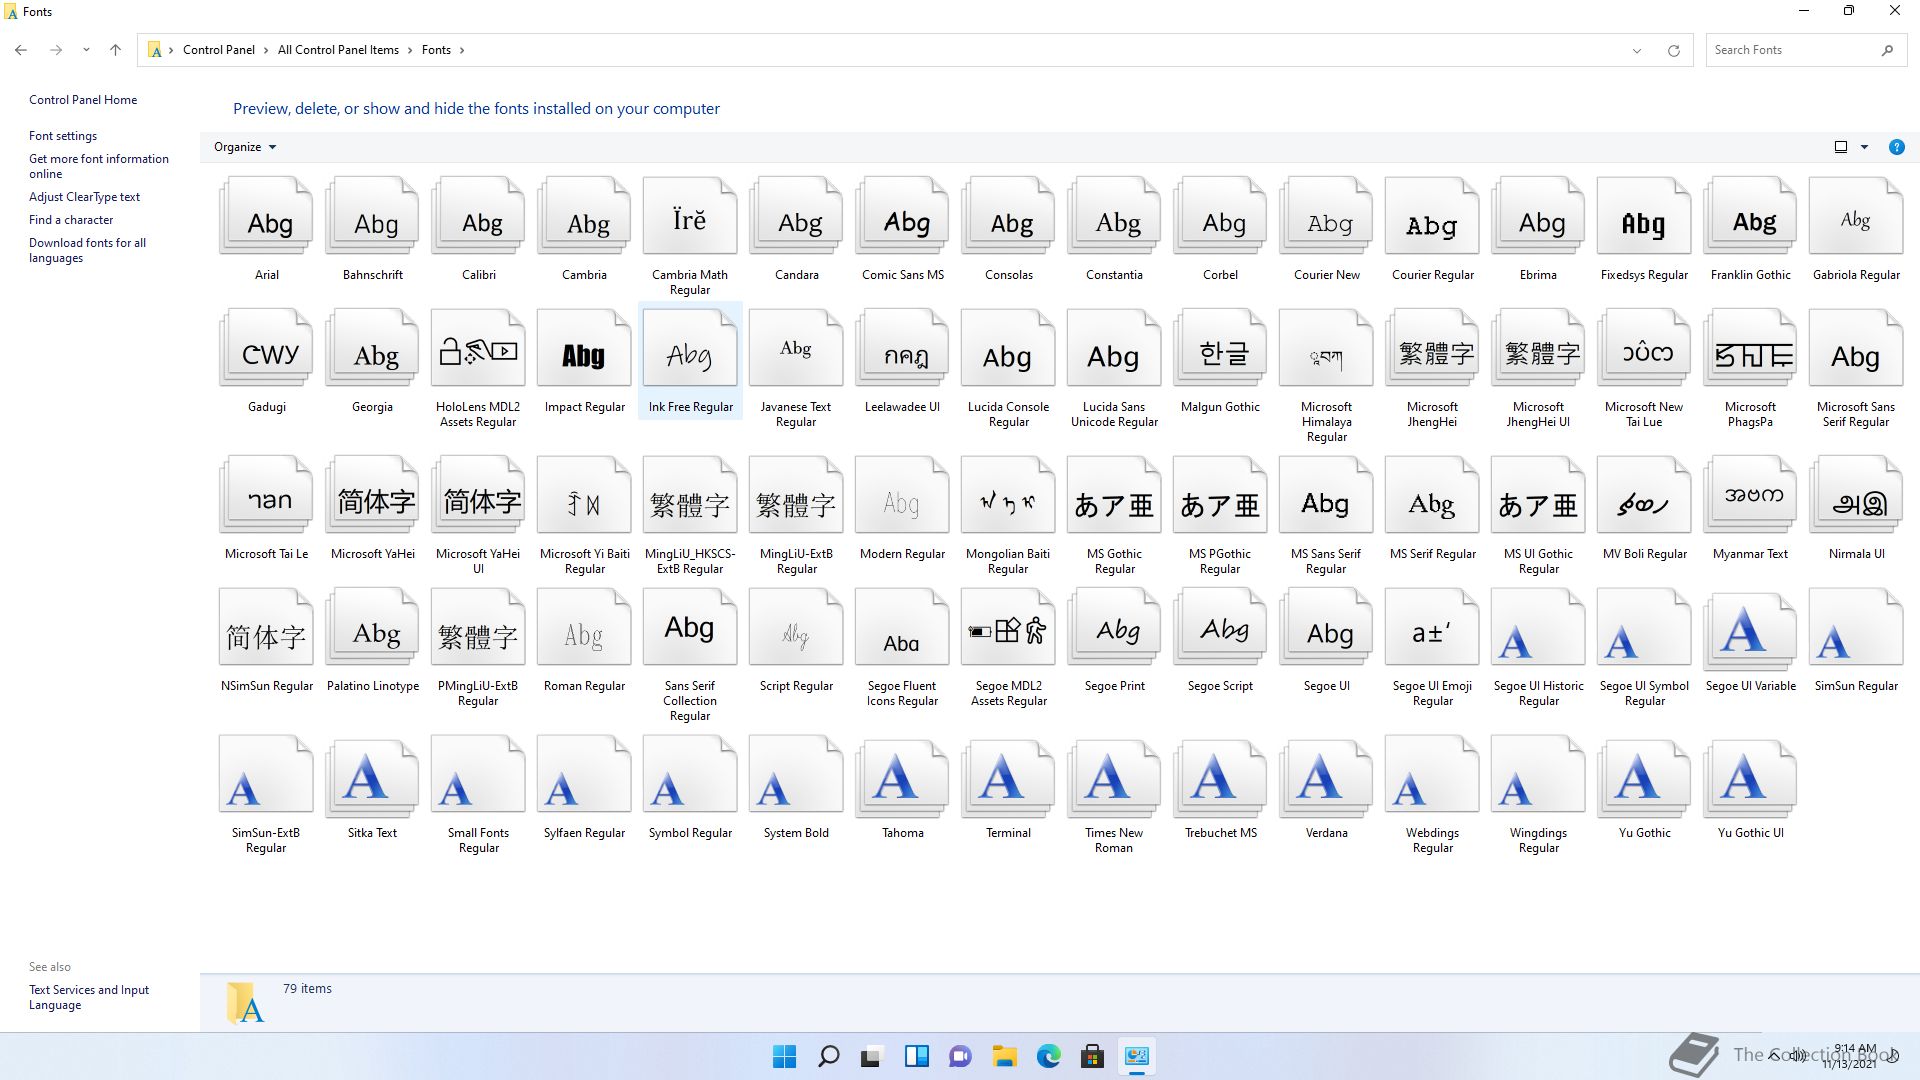This screenshot has height=1080, width=1920.
Task: Expand the address bar history dropdown
Action: [1637, 50]
